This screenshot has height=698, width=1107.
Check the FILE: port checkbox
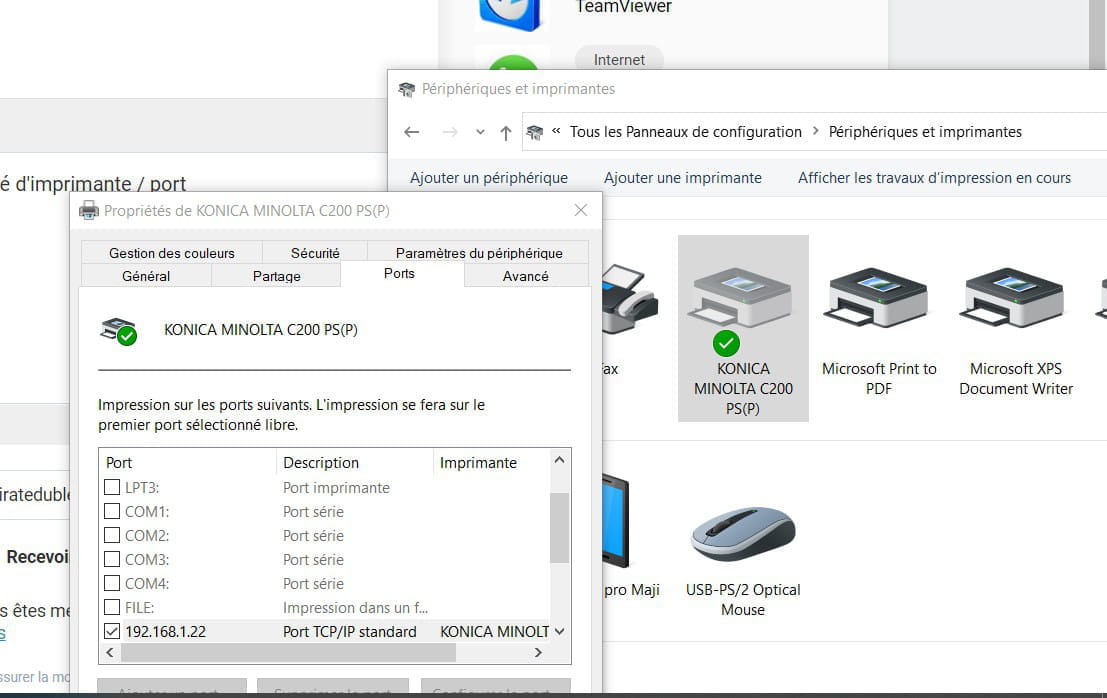click(x=112, y=607)
